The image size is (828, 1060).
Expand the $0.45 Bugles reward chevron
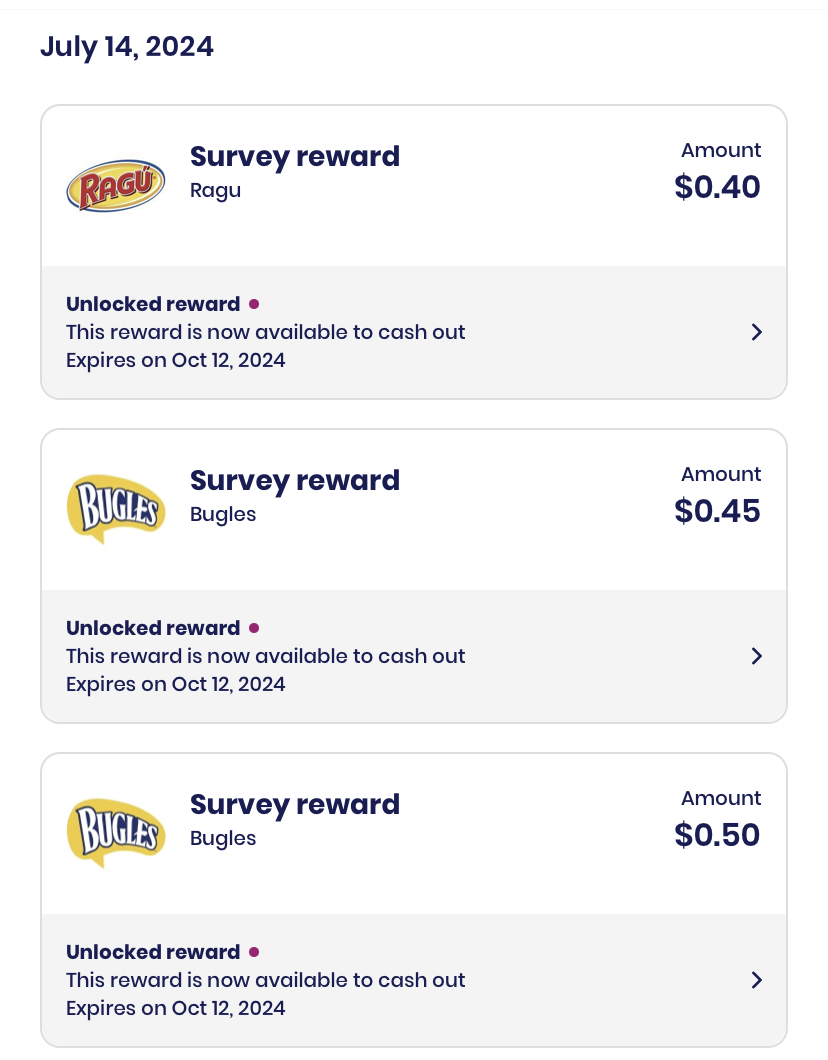pos(756,656)
